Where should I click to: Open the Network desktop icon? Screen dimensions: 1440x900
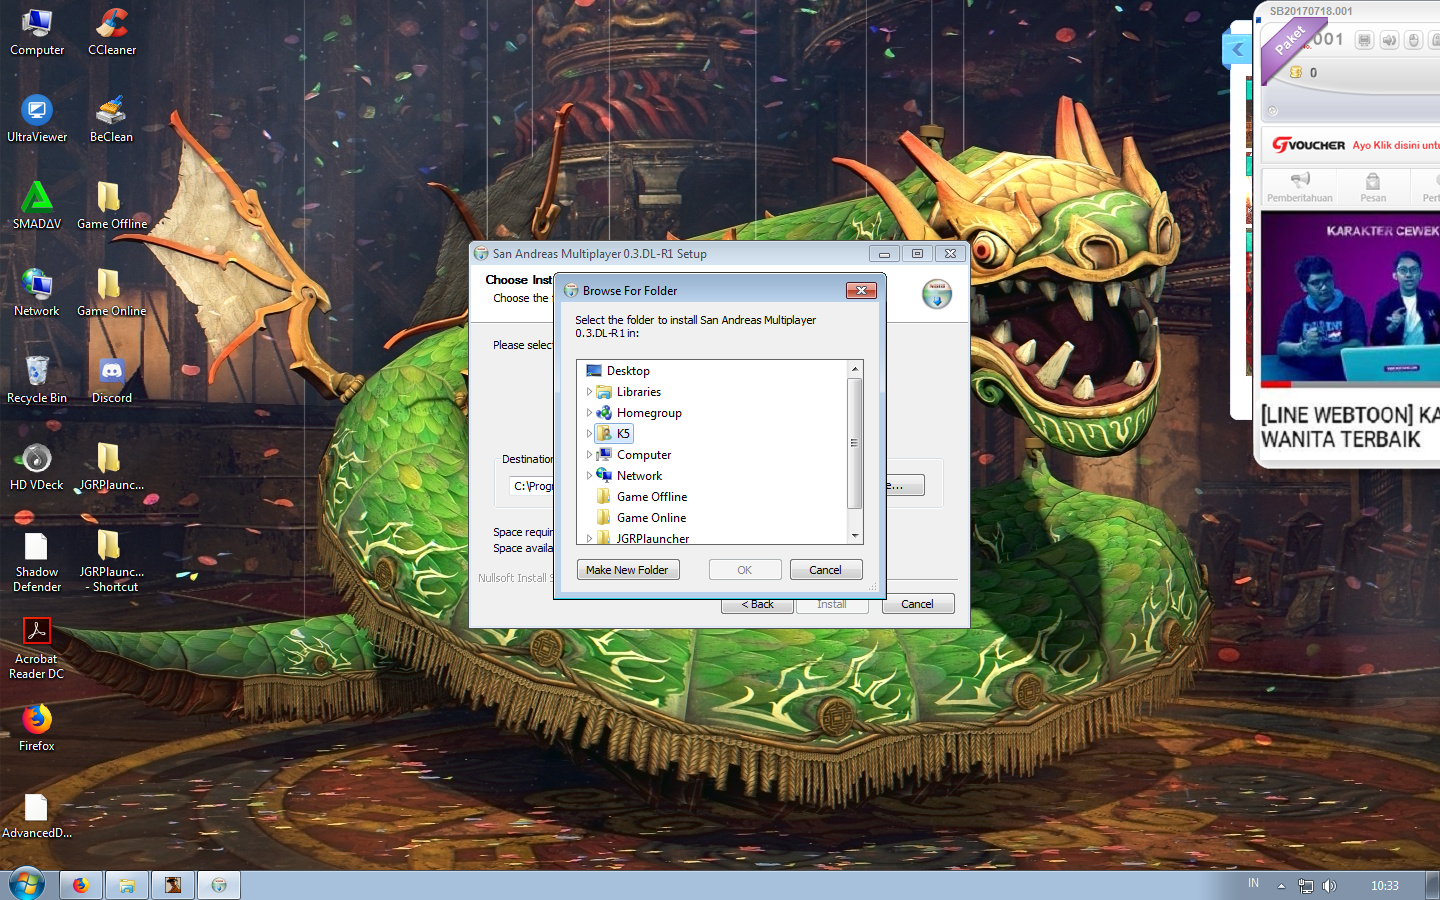pos(37,293)
